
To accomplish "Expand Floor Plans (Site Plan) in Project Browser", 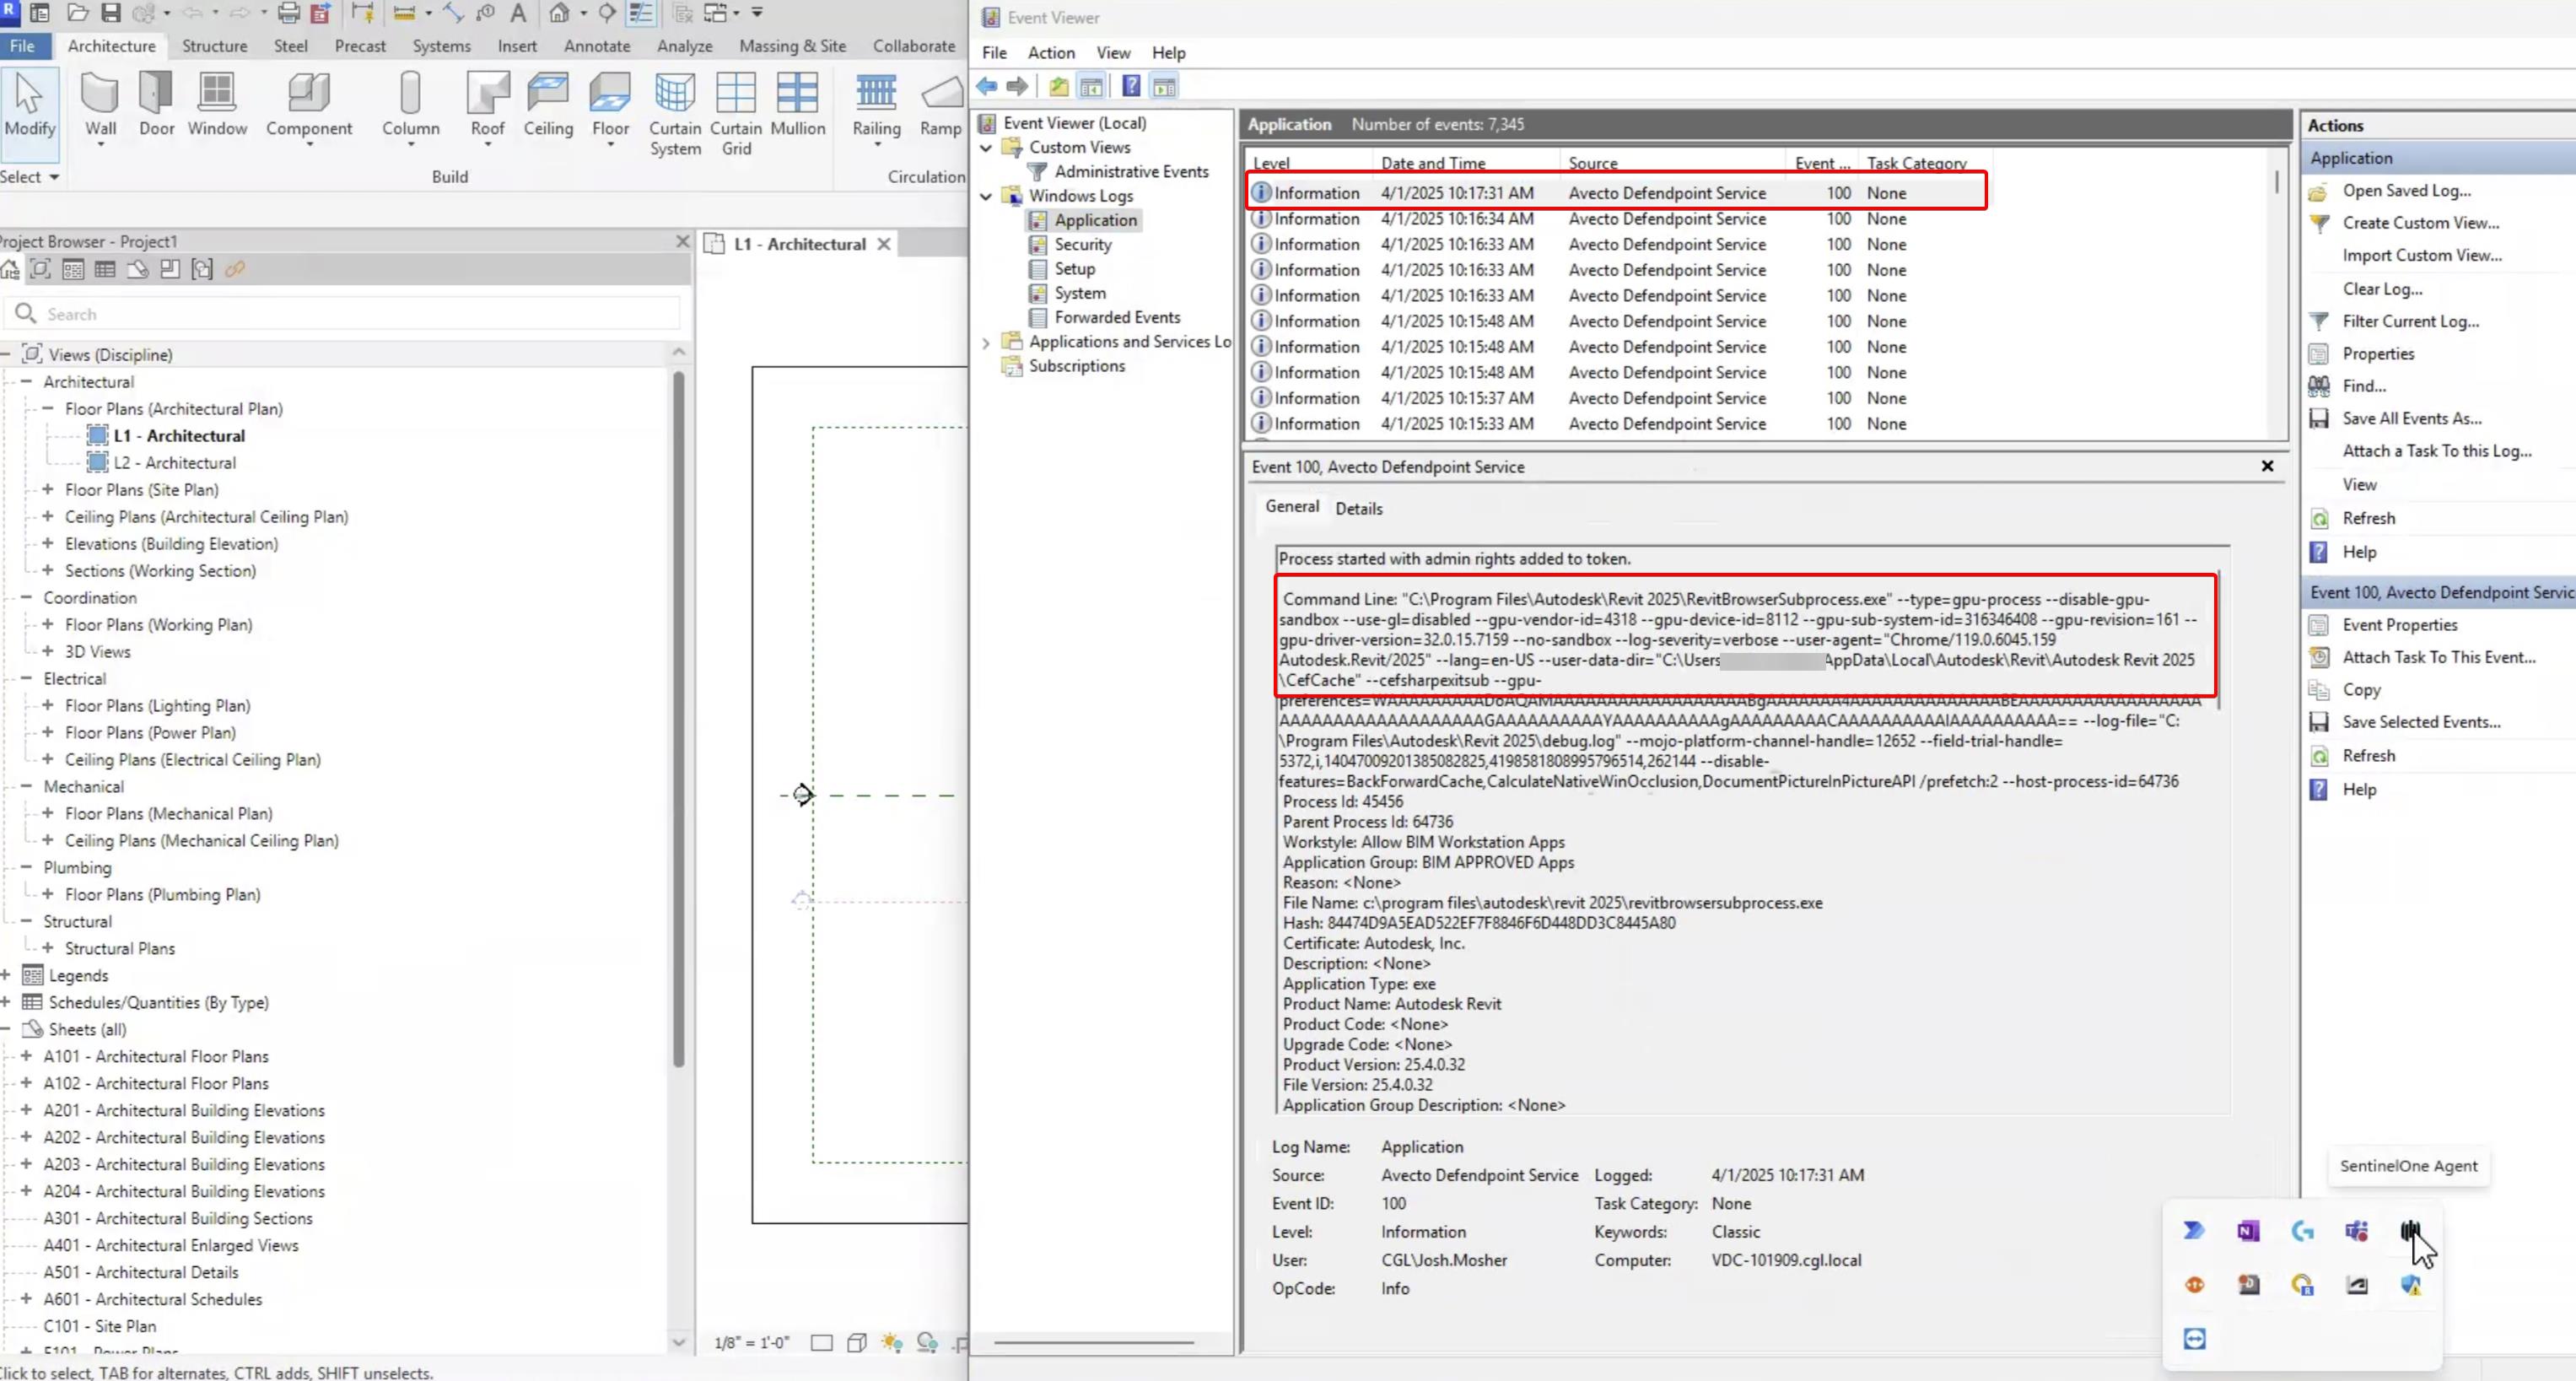I will 48,489.
